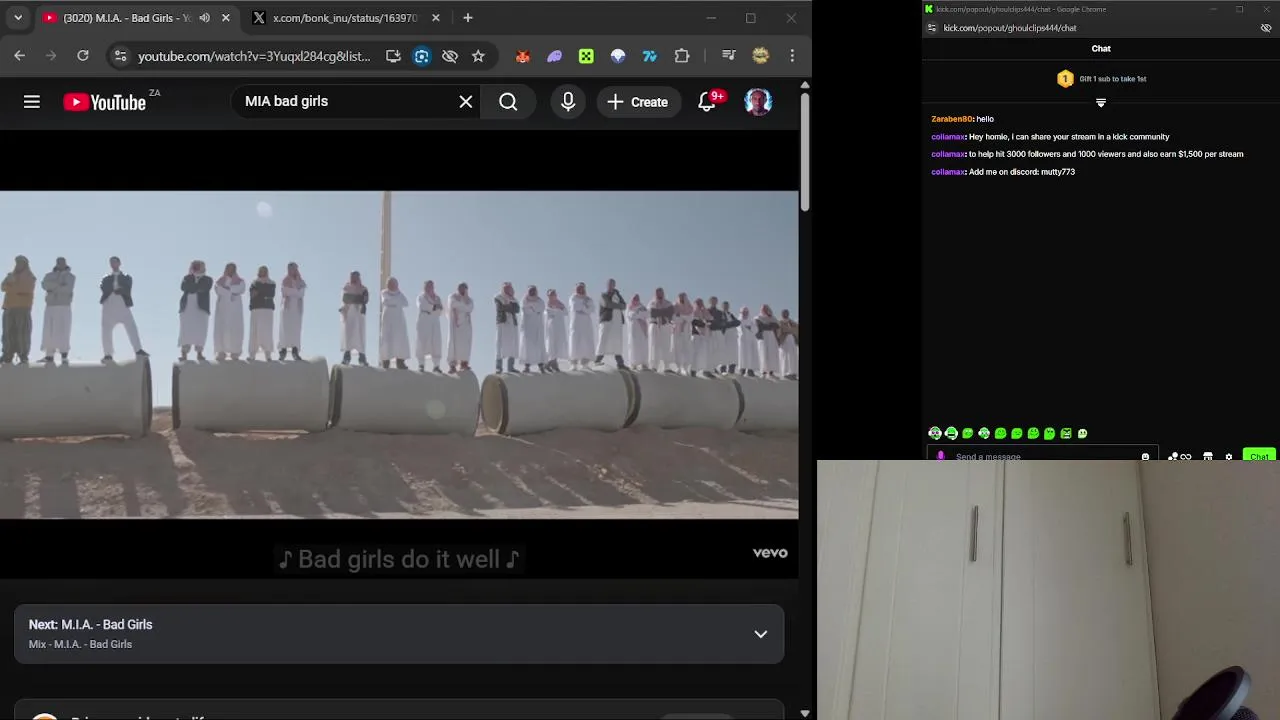Click the install app icon in address bar
This screenshot has width=1280, height=720.
(x=393, y=56)
